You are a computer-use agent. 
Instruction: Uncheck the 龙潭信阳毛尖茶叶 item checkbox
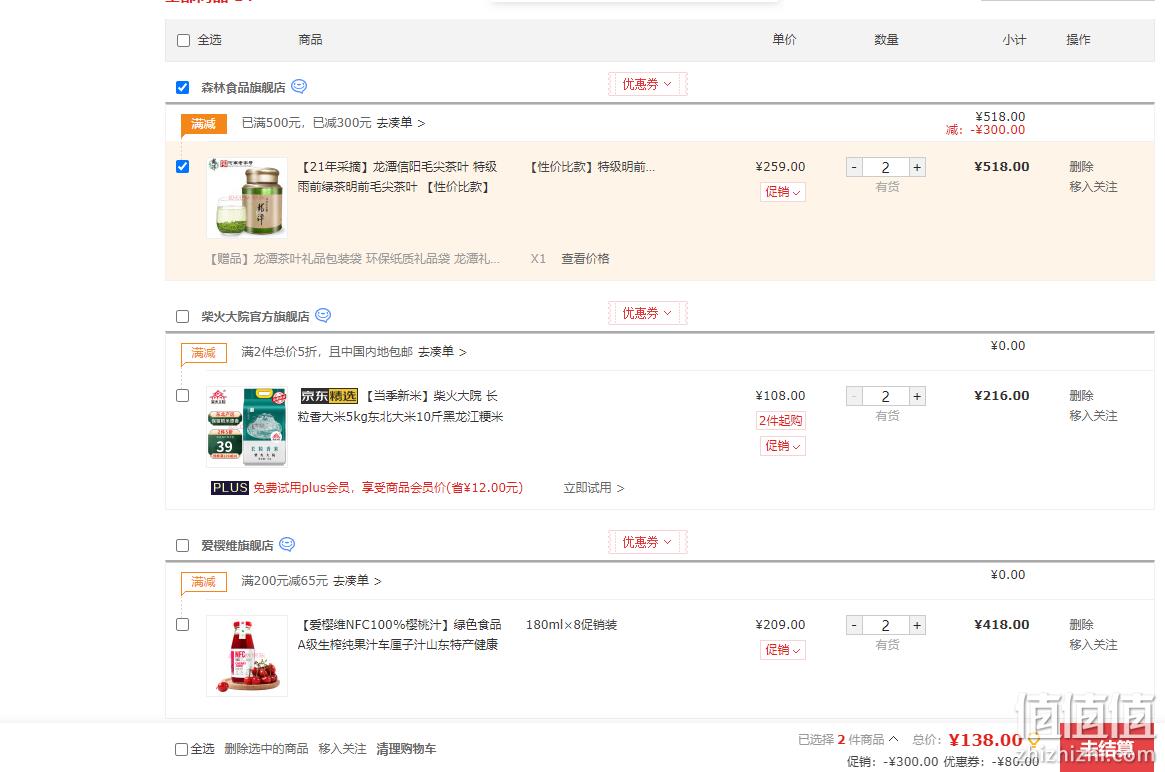[x=183, y=166]
